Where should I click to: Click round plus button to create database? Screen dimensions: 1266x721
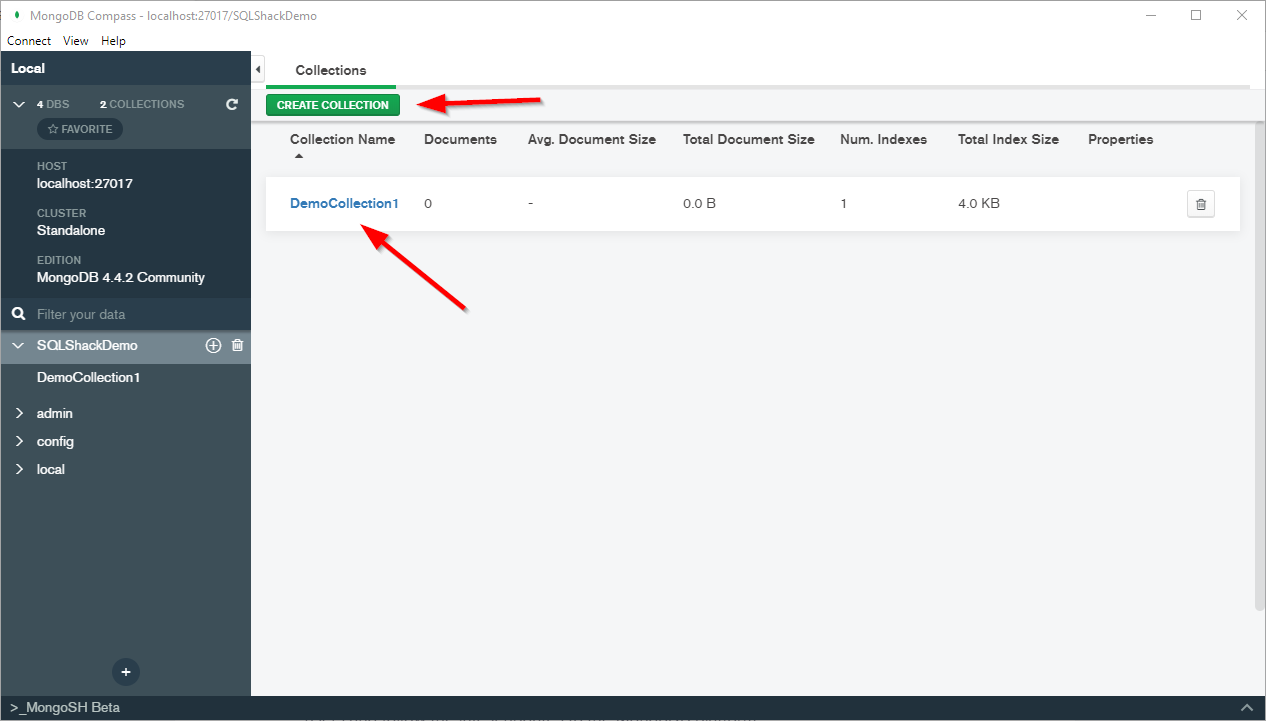126,672
